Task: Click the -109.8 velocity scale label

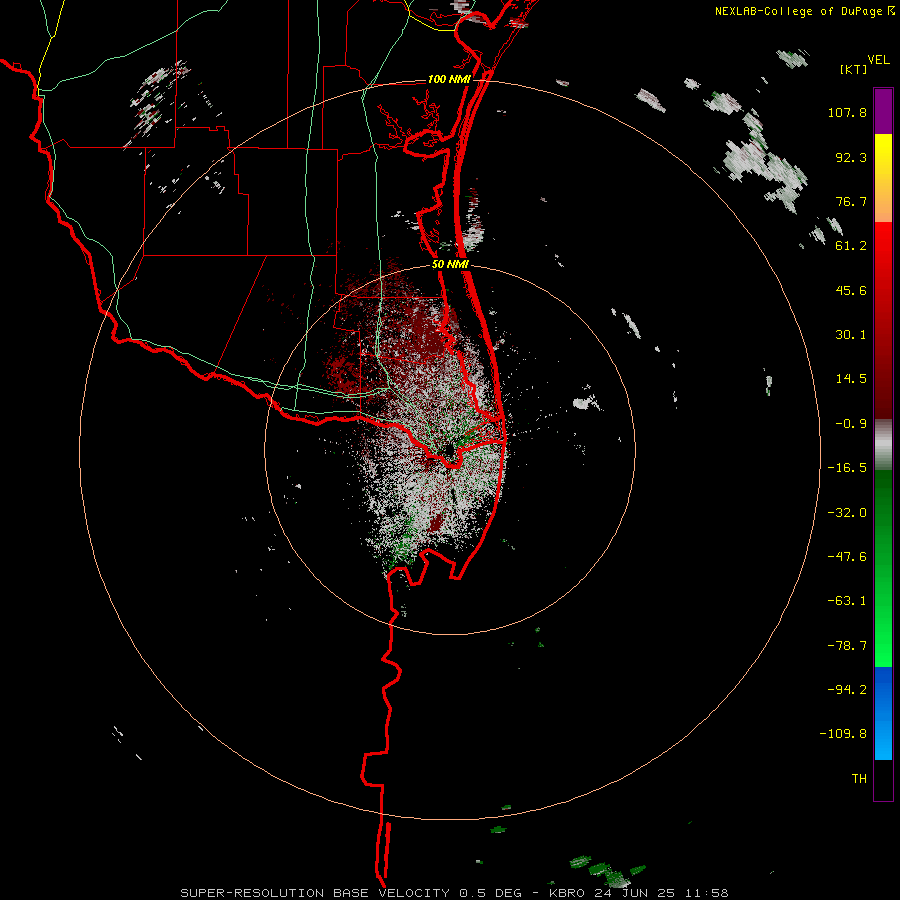Action: point(843,734)
